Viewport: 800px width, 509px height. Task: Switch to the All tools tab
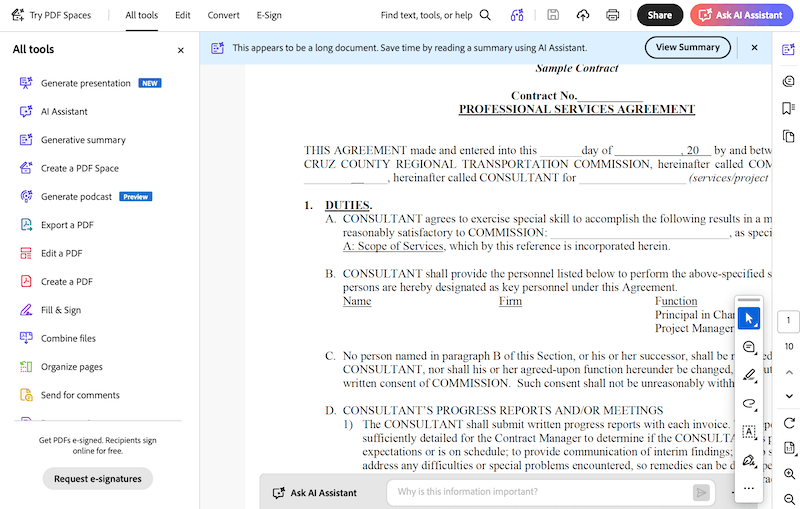click(141, 15)
